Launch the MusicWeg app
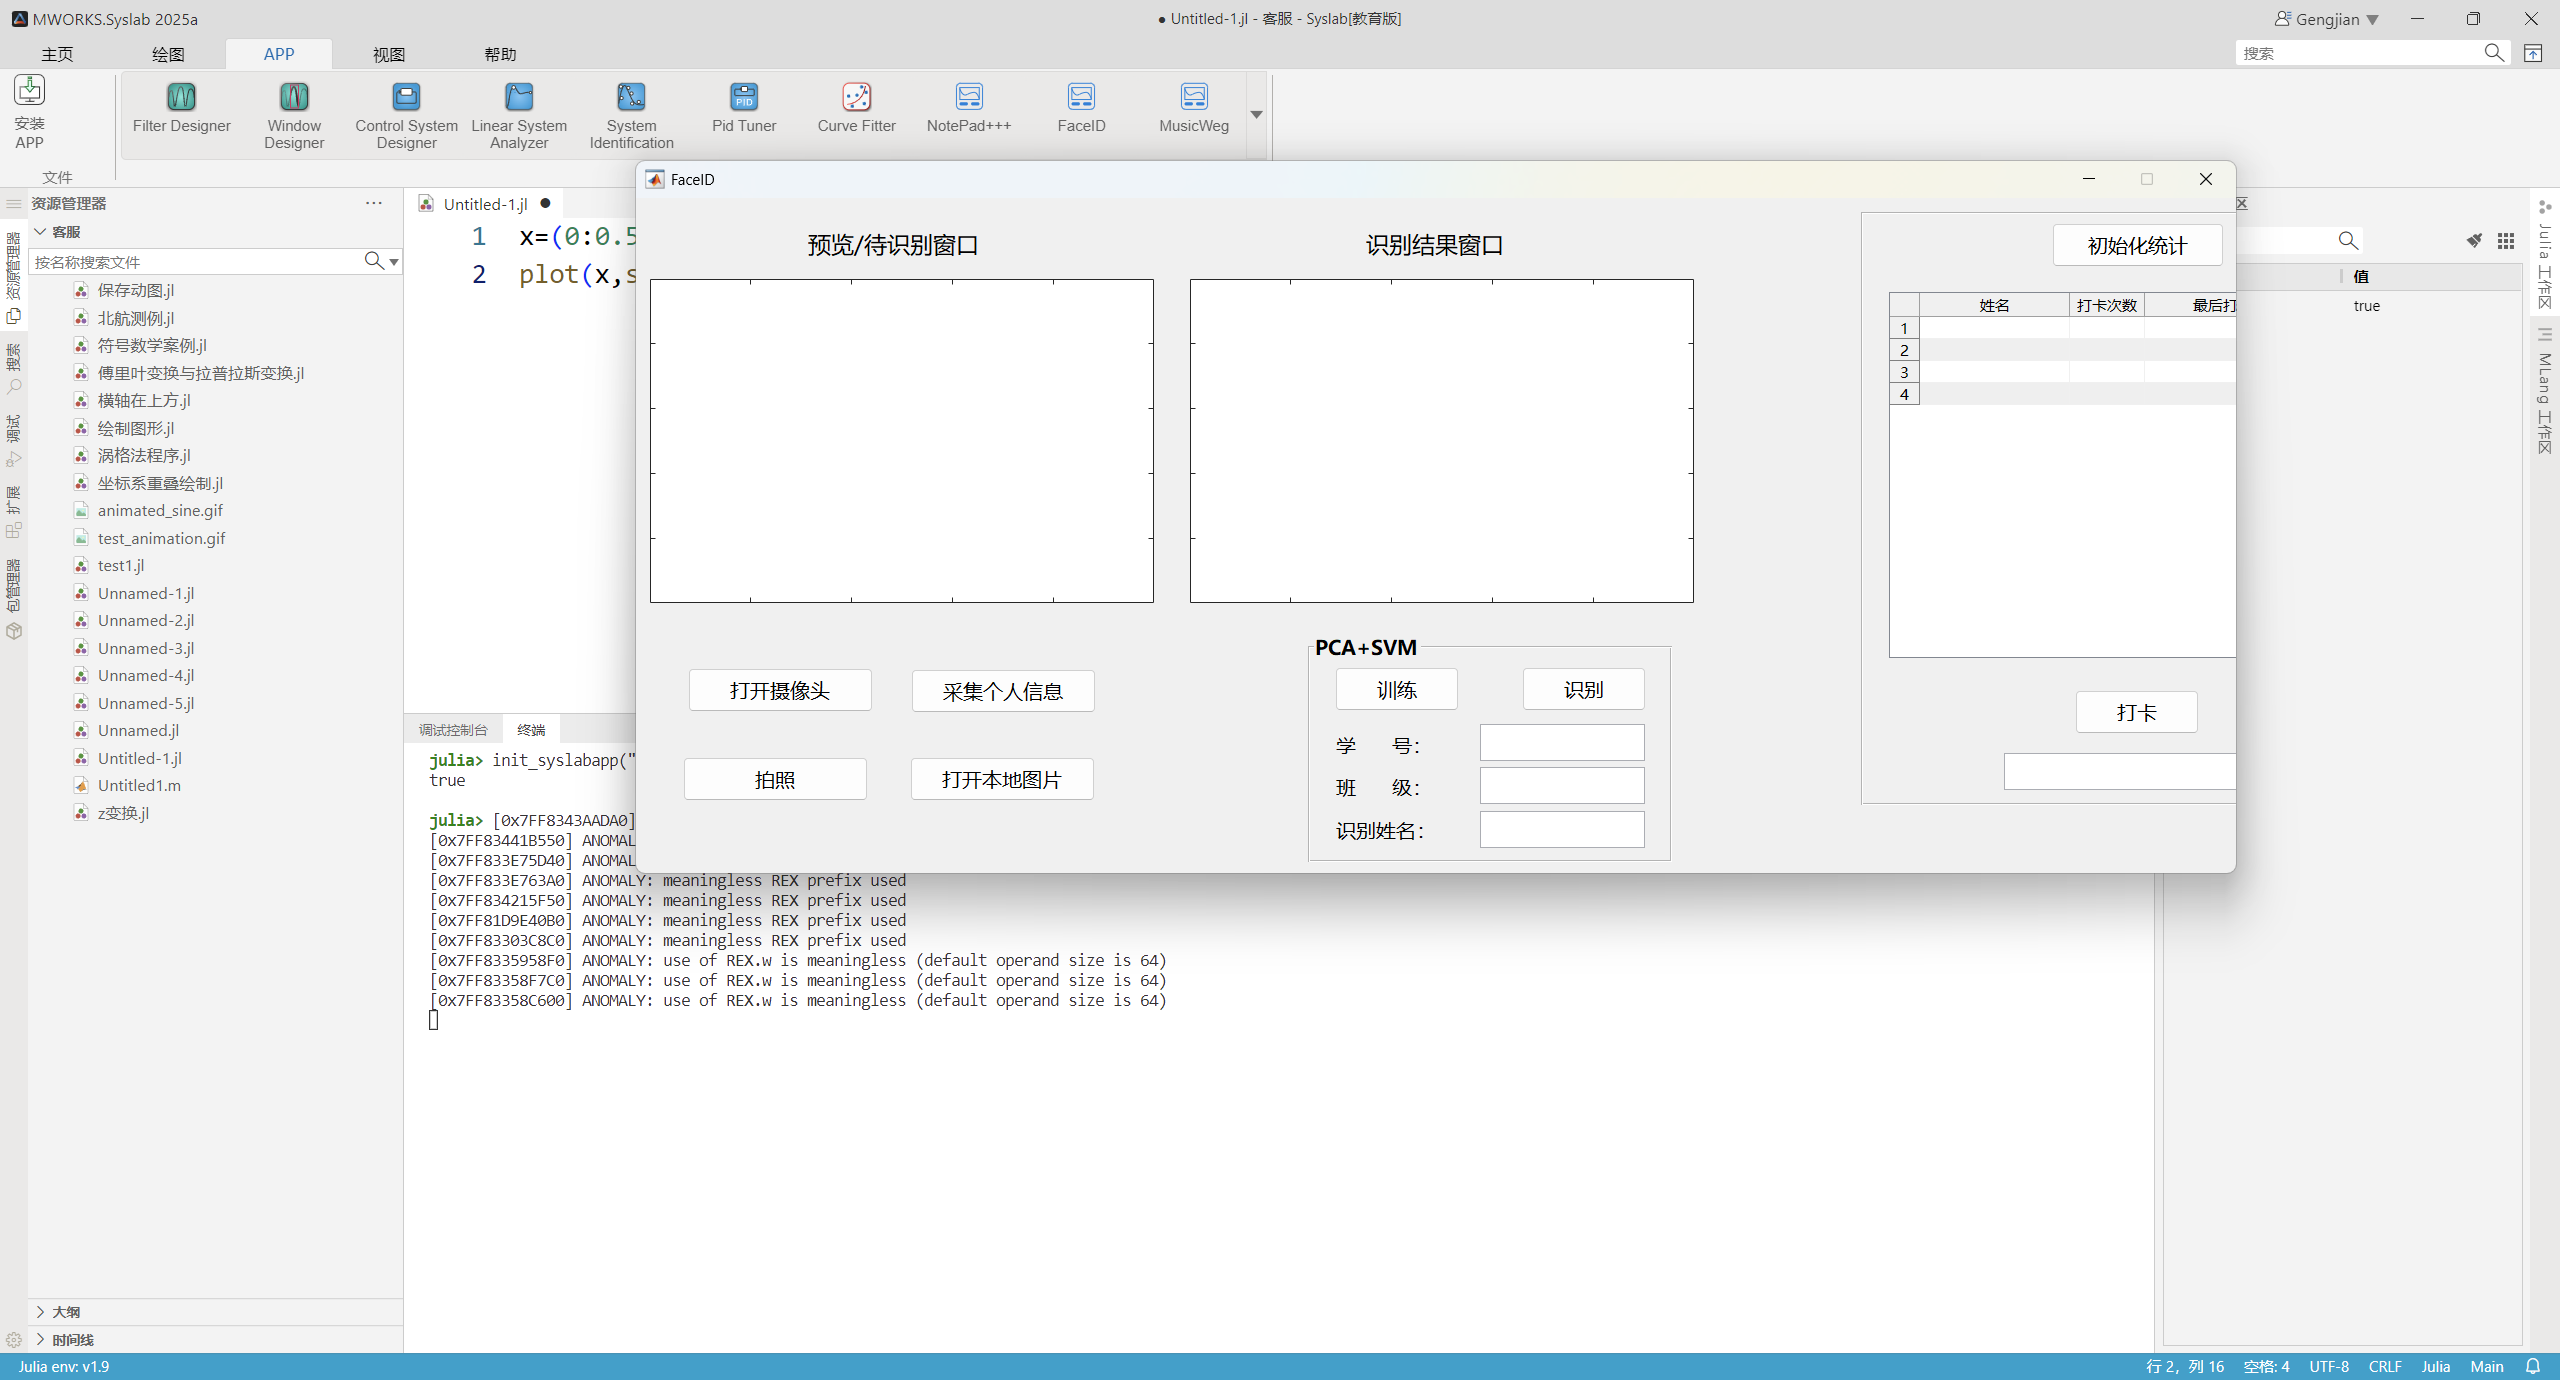 point(1194,108)
